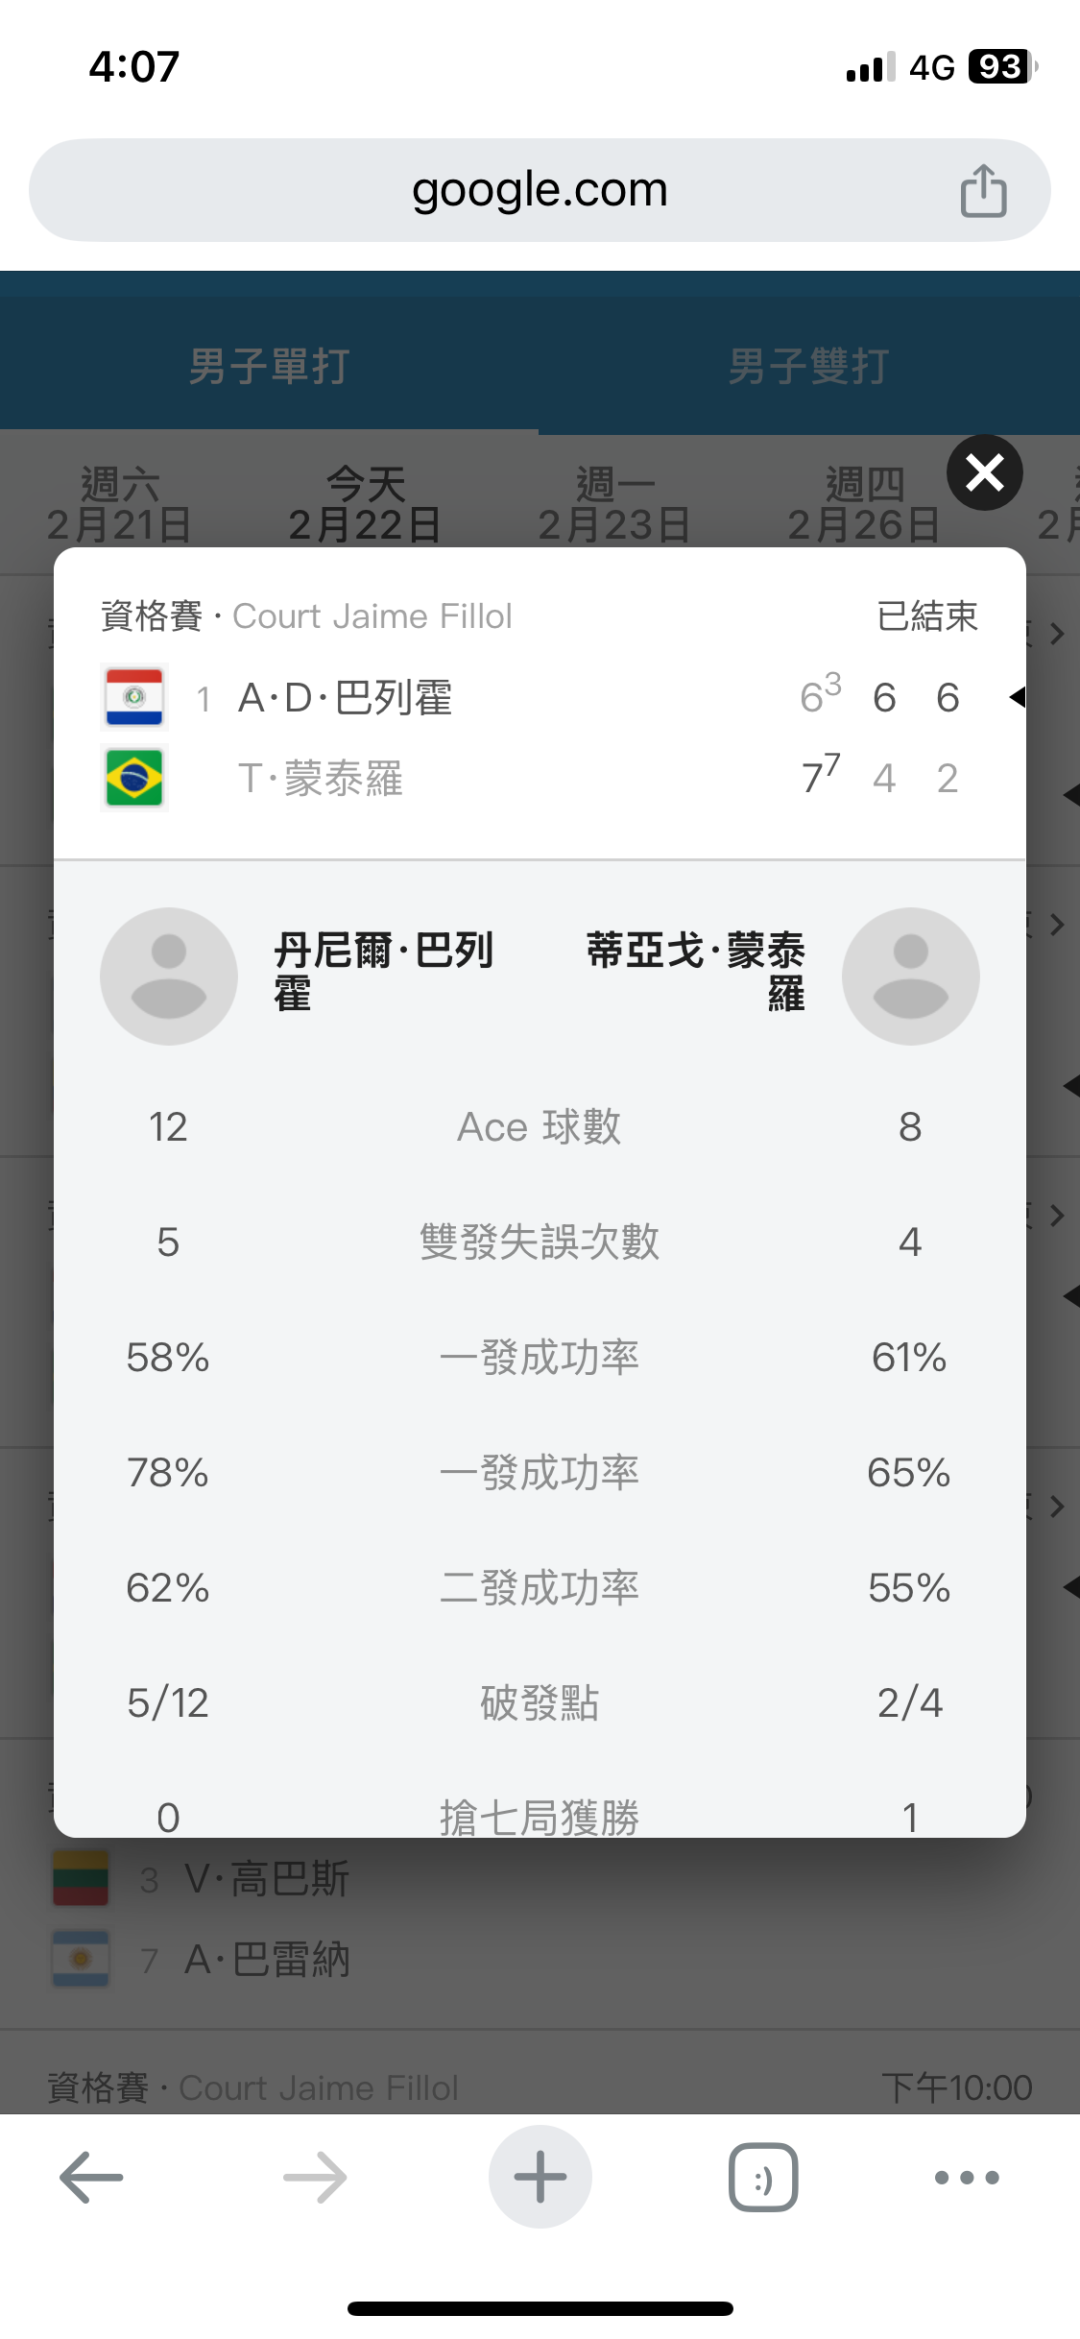Select date 週四 2月26日

pyautogui.click(x=863, y=504)
